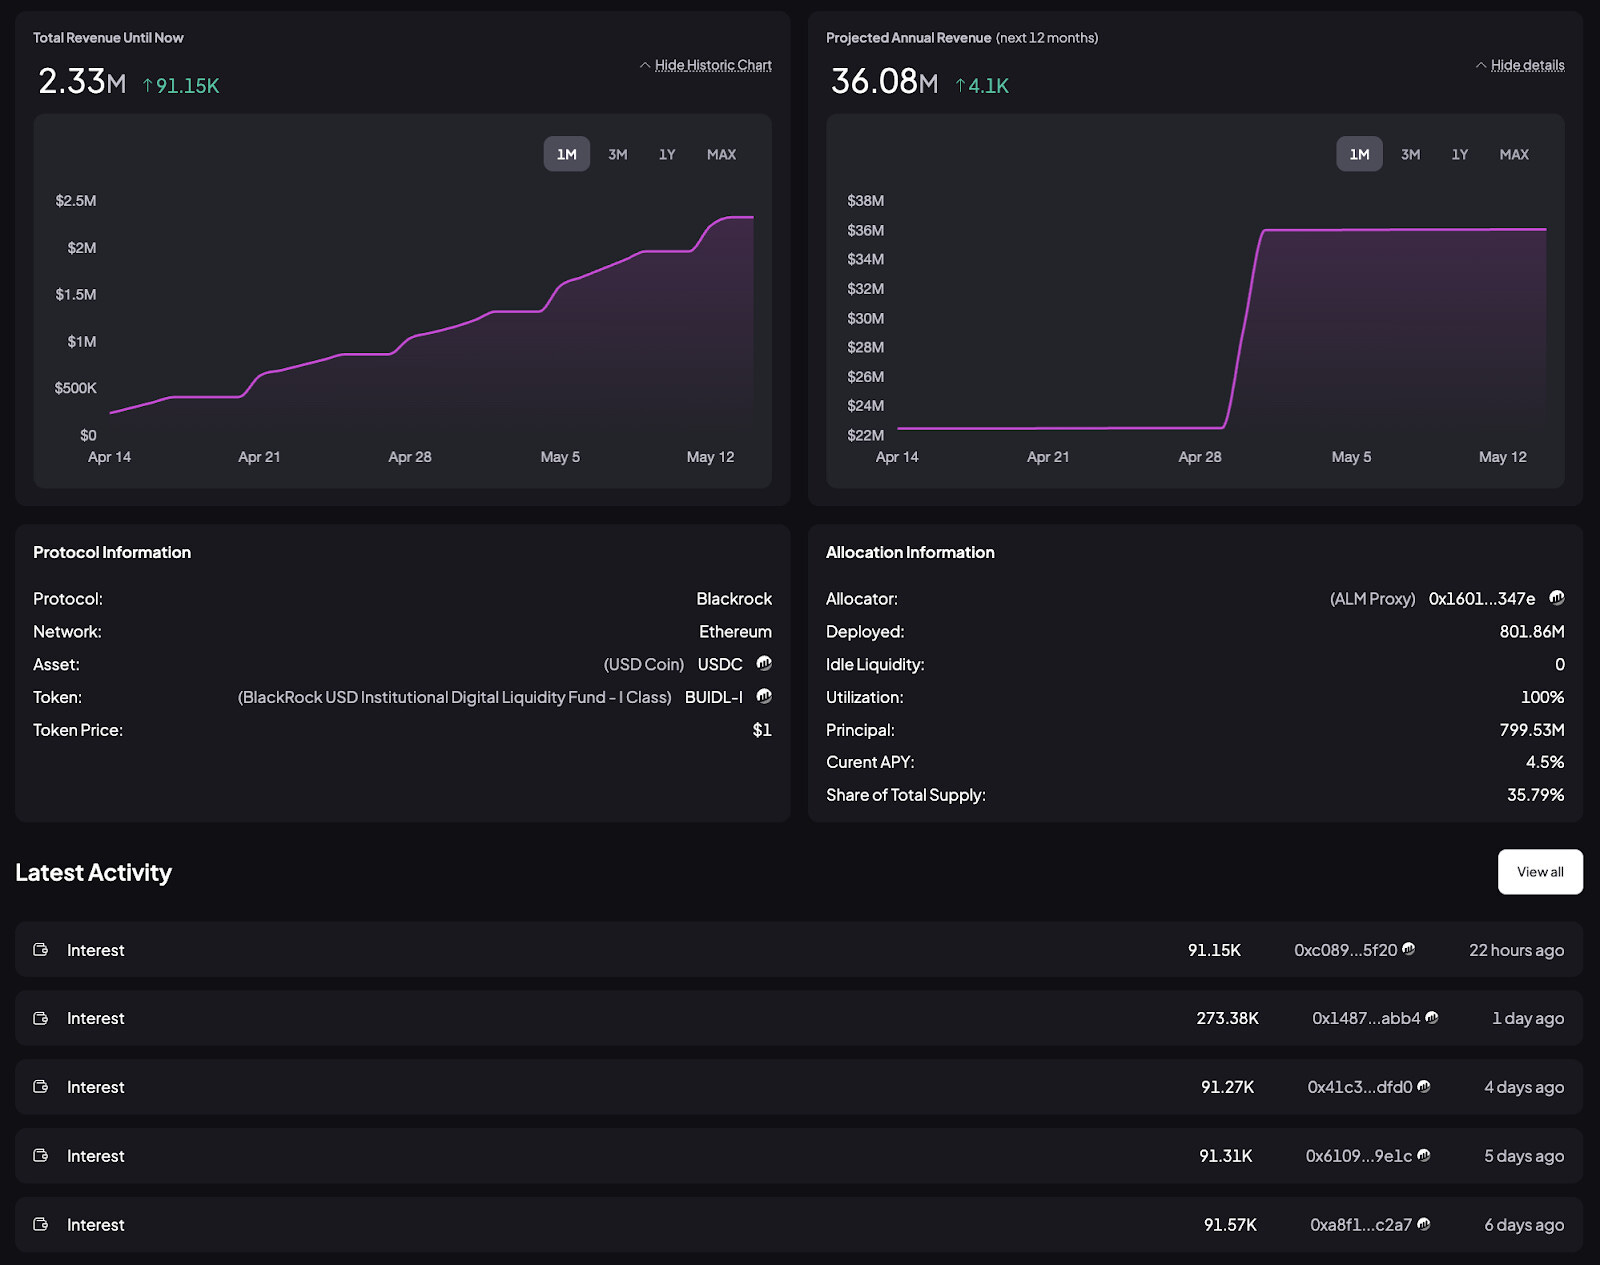Click the explorer icon next to hash 0xa8f1...c2a7
Image resolution: width=1600 pixels, height=1265 pixels.
[x=1424, y=1224]
